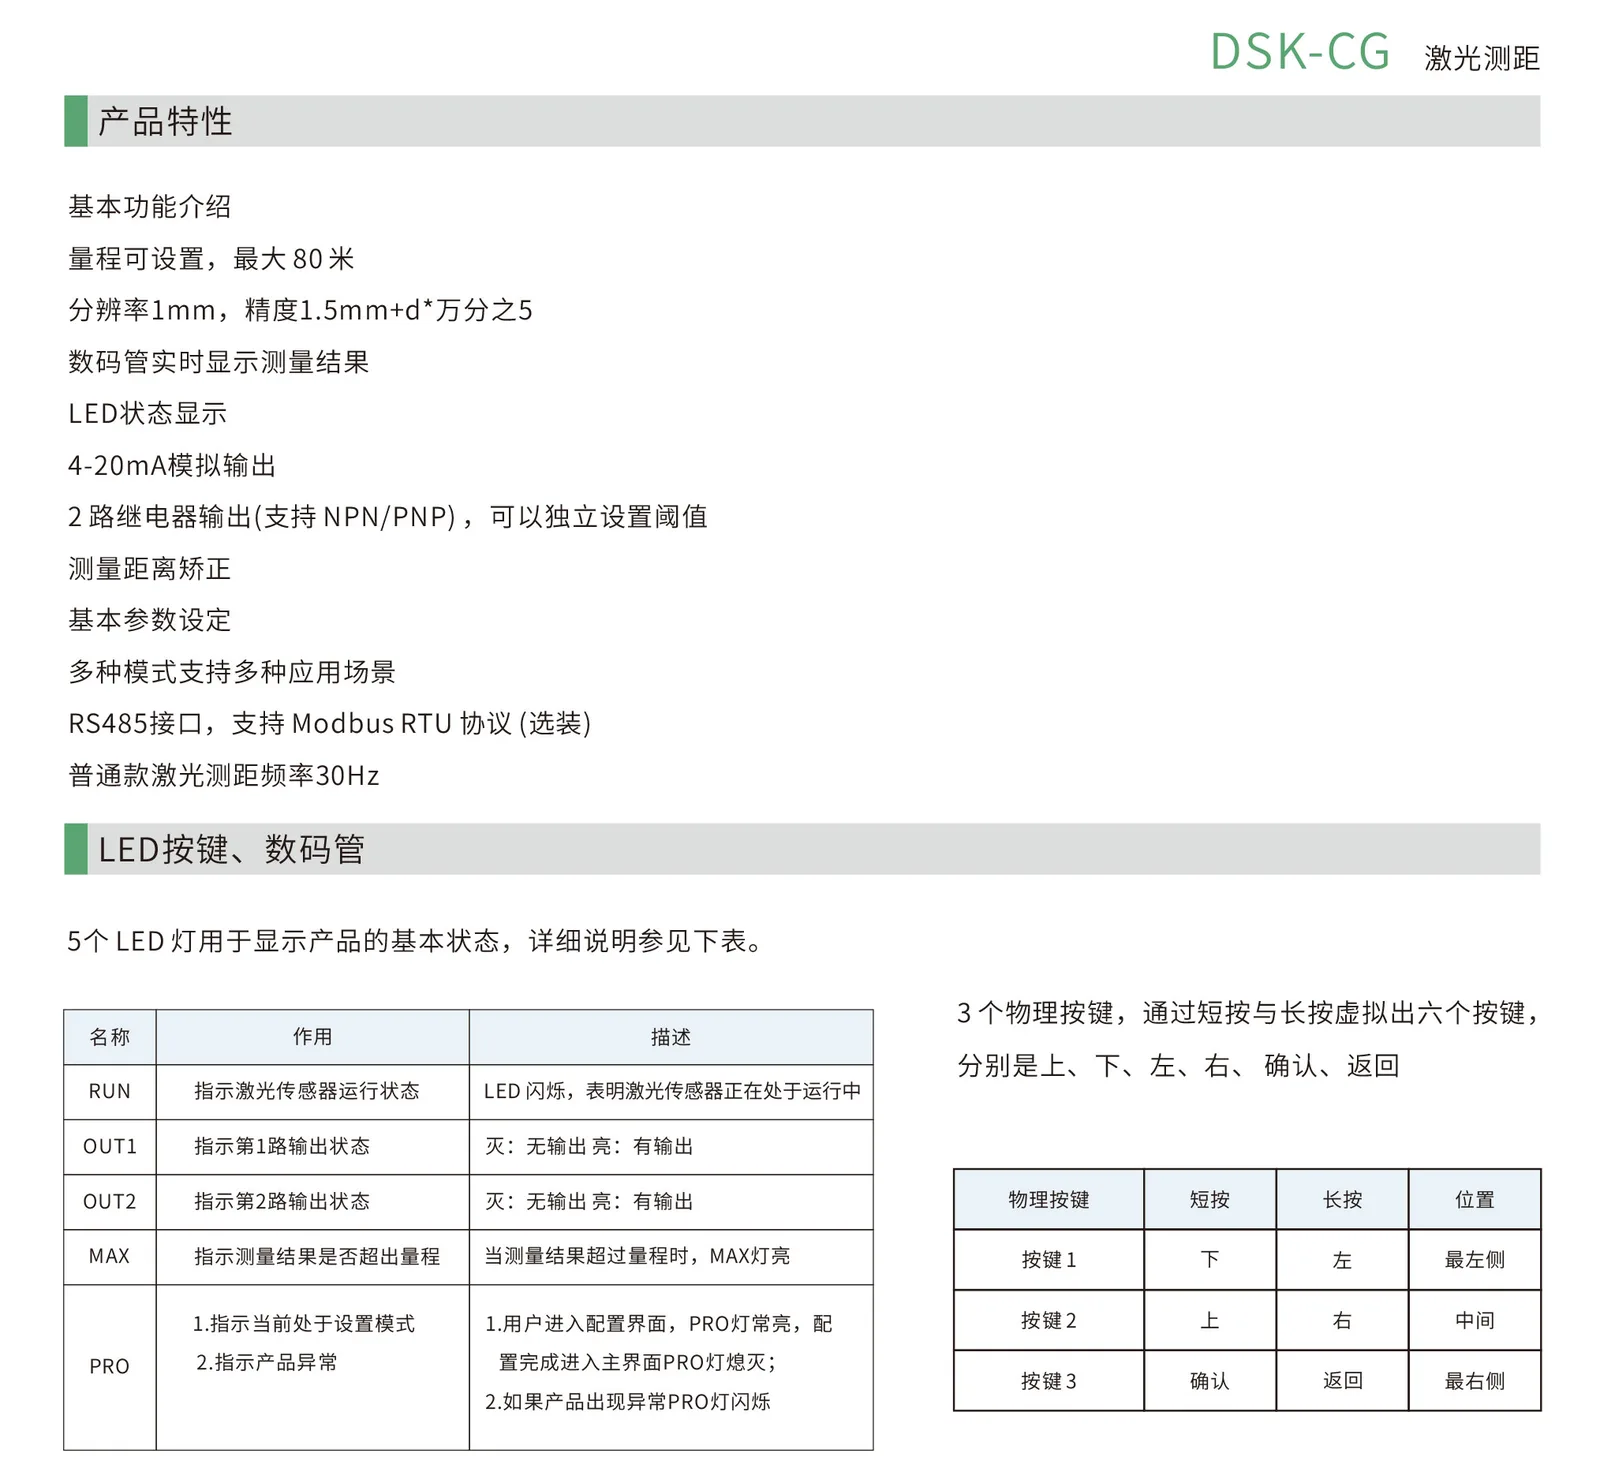Click the RUN cell in LED table
1600x1483 pixels.
[110, 1091]
